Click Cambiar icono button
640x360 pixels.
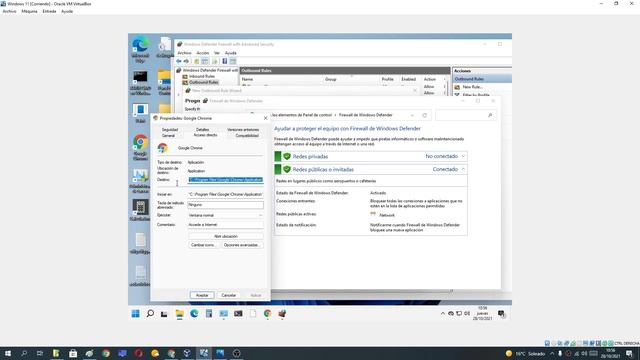203,245
